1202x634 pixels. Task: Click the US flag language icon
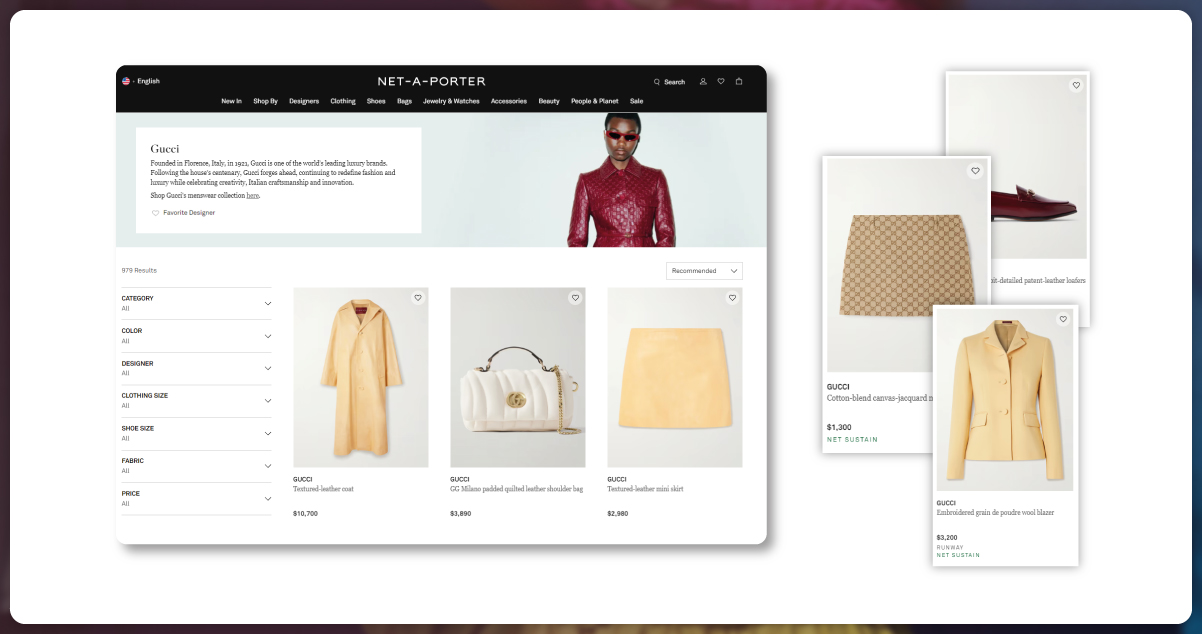pos(126,81)
